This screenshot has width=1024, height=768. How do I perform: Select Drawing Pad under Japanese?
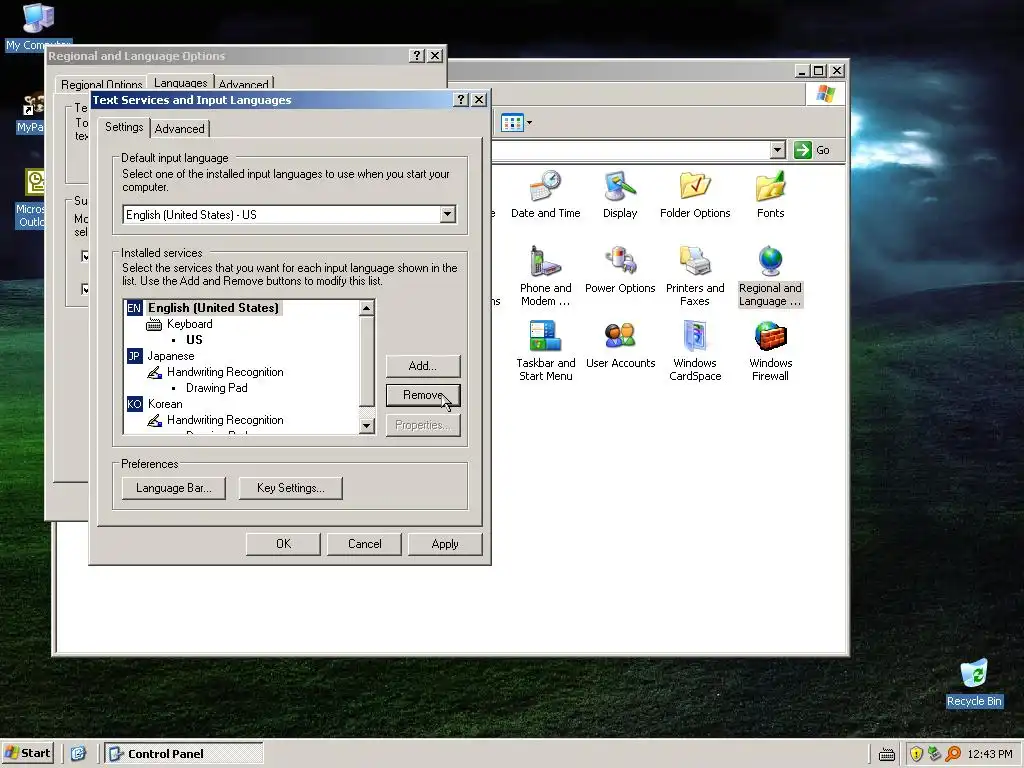pos(216,388)
